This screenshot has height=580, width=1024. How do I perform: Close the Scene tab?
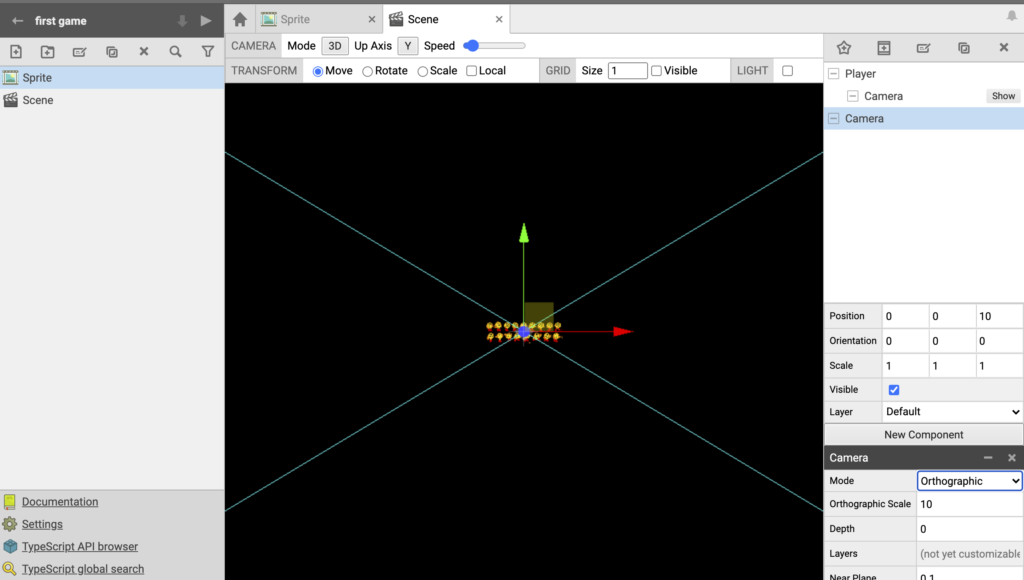coord(499,20)
